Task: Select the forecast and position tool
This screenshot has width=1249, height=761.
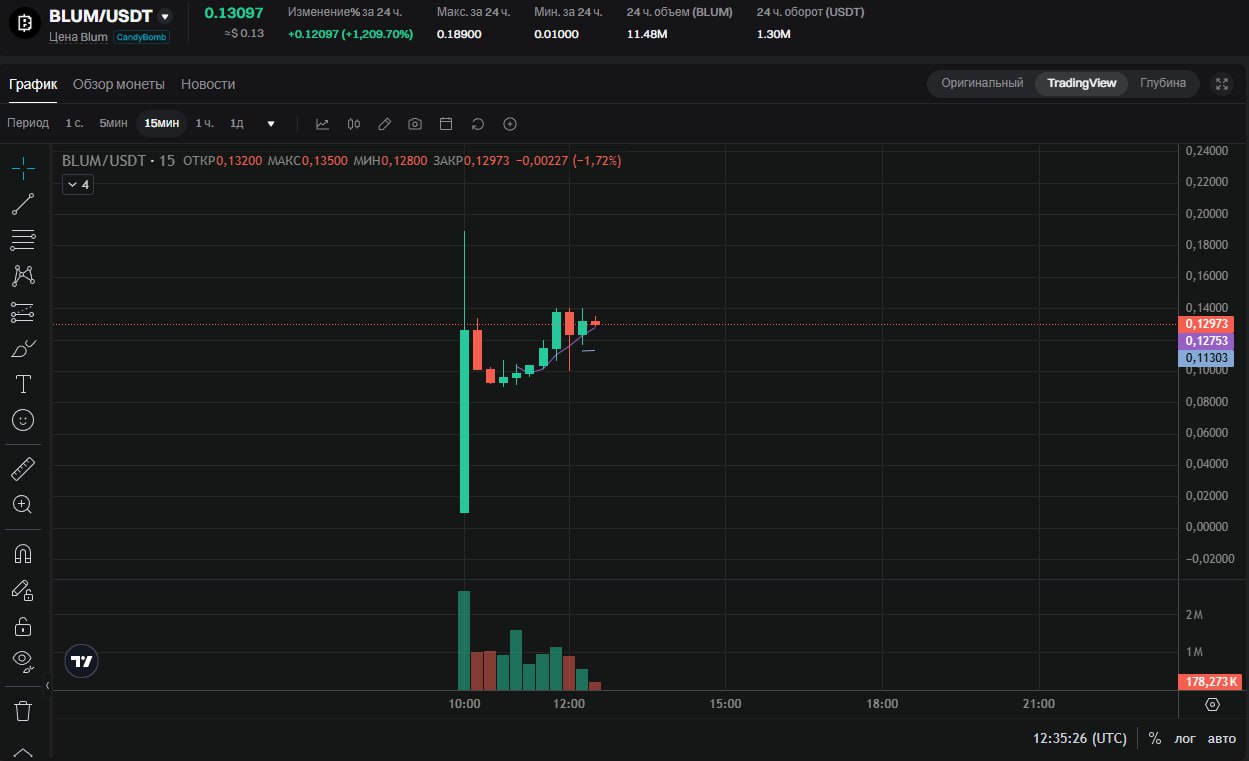Action: pyautogui.click(x=23, y=312)
